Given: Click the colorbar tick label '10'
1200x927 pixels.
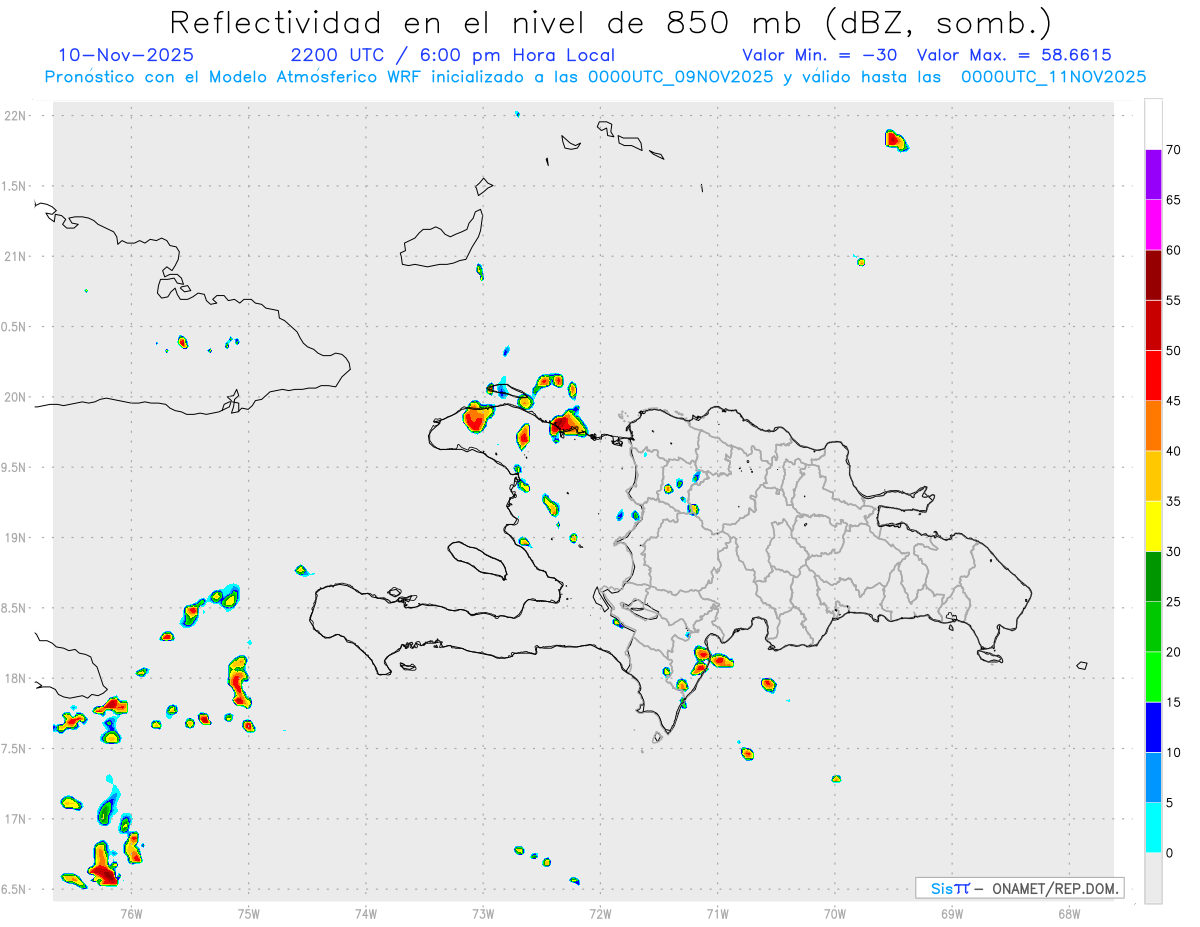Looking at the screenshot, I should [x=1174, y=753].
